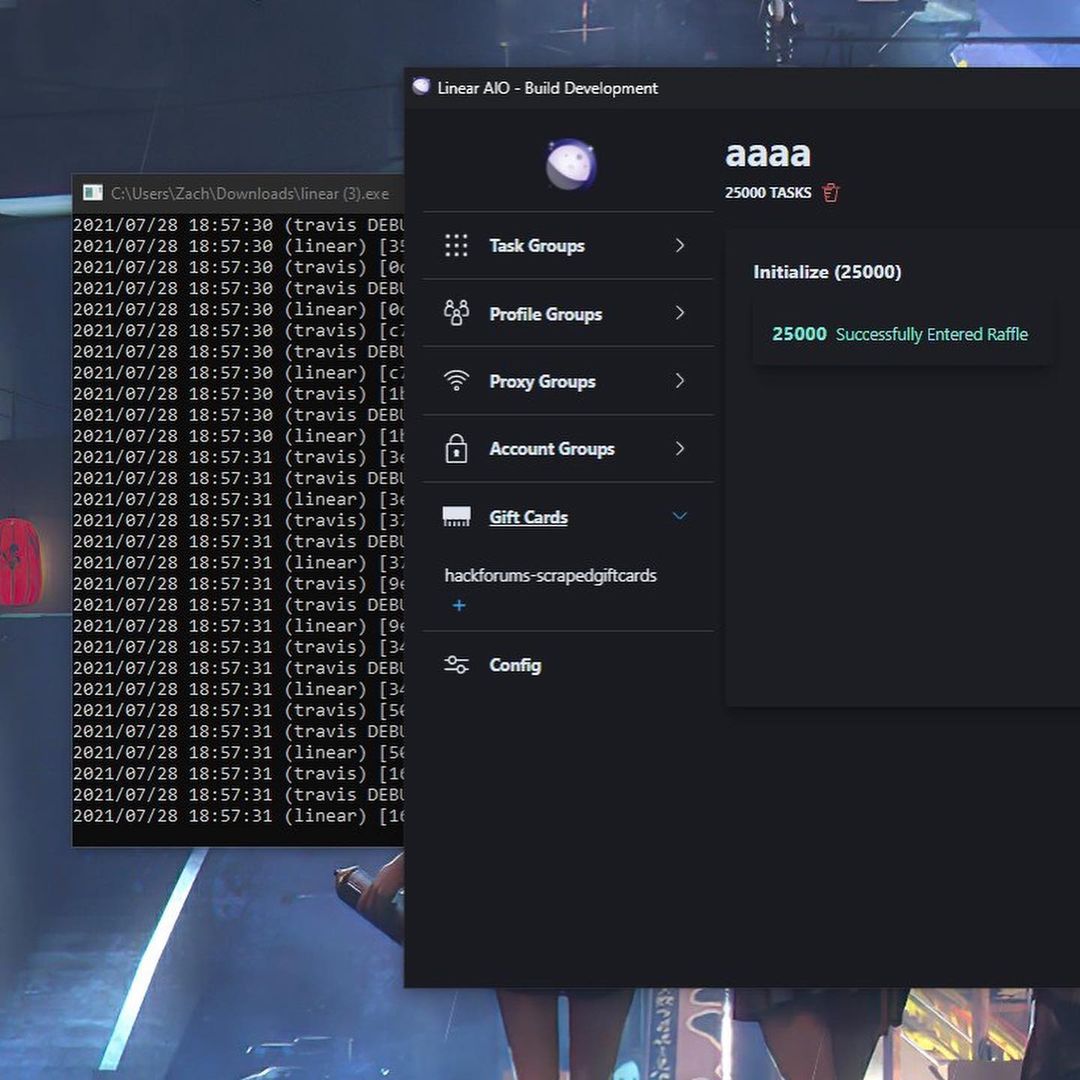Click the Successfully Entered Raffle status card
The width and height of the screenshot is (1080, 1080).
tap(901, 334)
